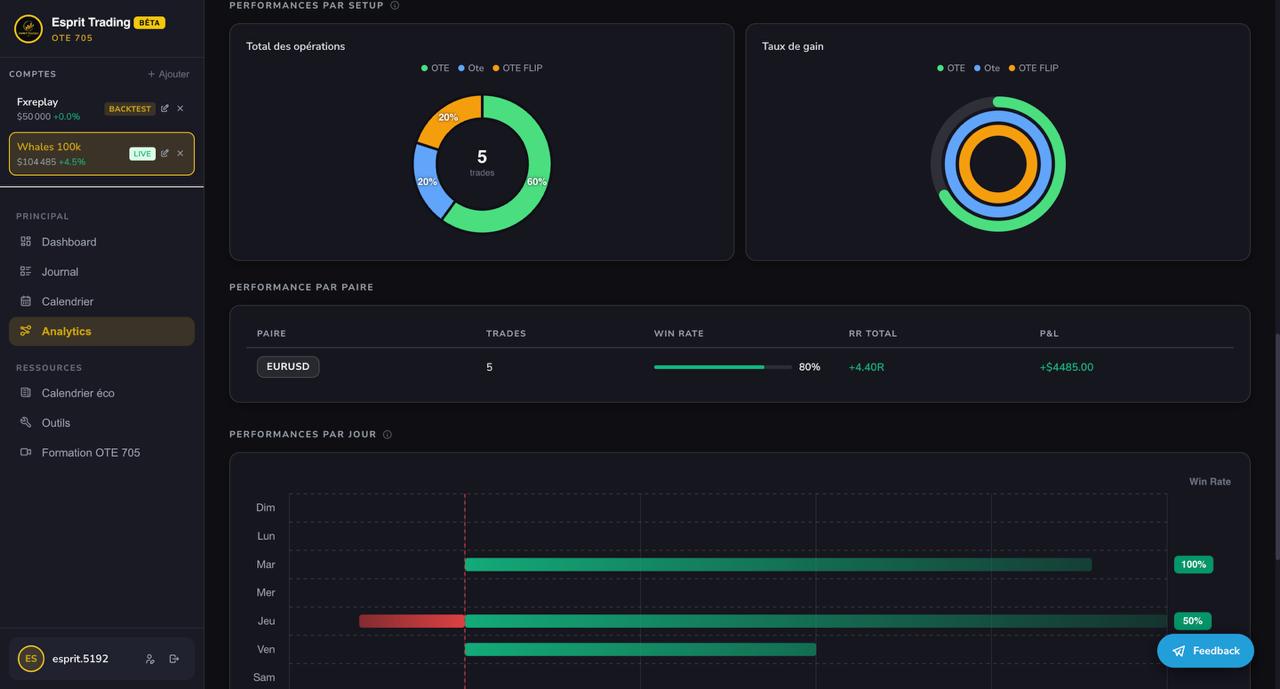Click the 50% win rate badge

pyautogui.click(x=1192, y=621)
